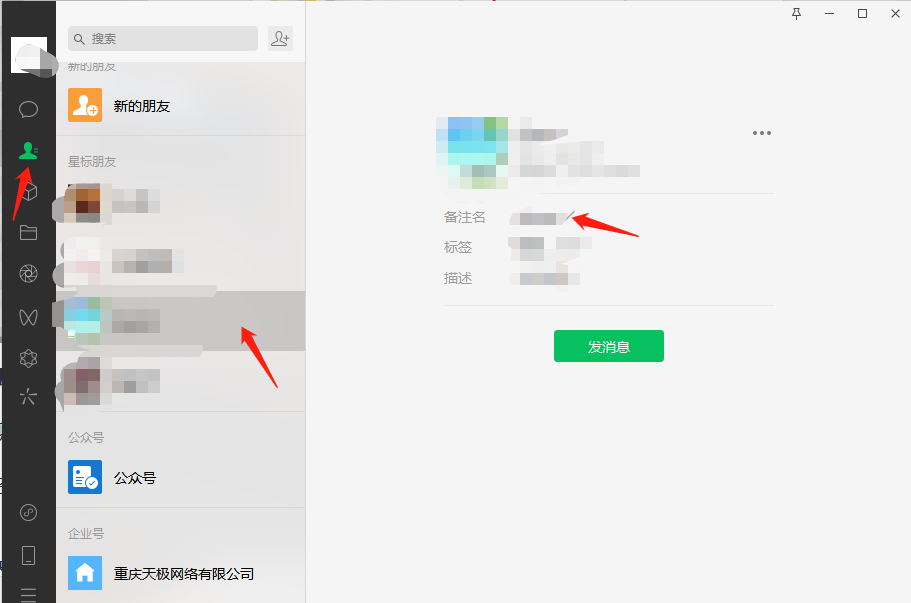Open Moments aperture icon
This screenshot has height=603, width=911.
pyautogui.click(x=28, y=273)
